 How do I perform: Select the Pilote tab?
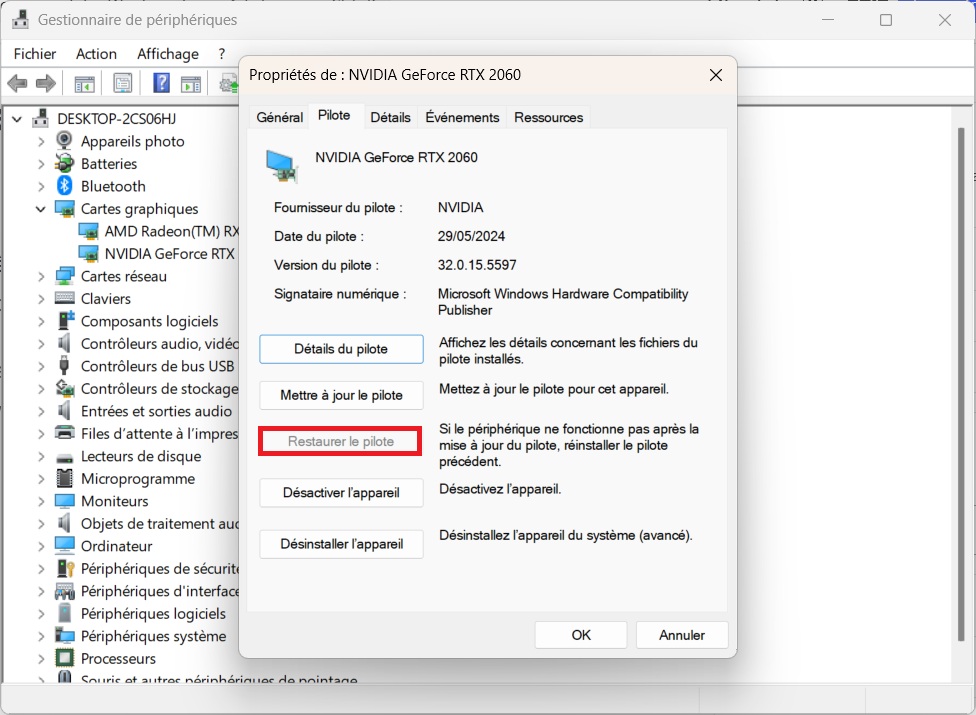click(x=334, y=115)
